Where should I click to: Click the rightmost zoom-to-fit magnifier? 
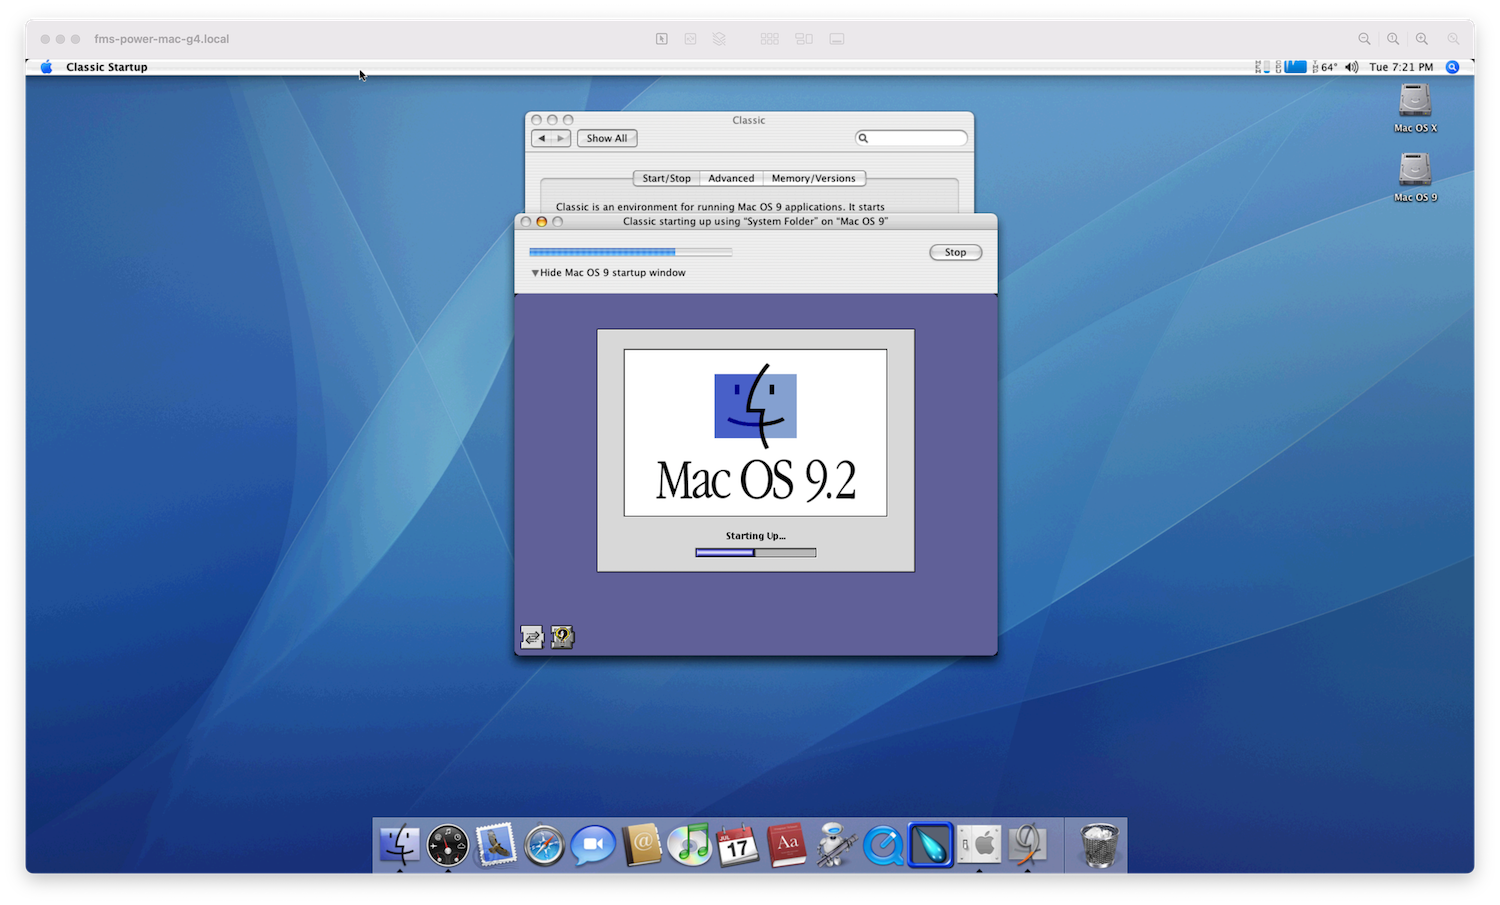pyautogui.click(x=1453, y=39)
